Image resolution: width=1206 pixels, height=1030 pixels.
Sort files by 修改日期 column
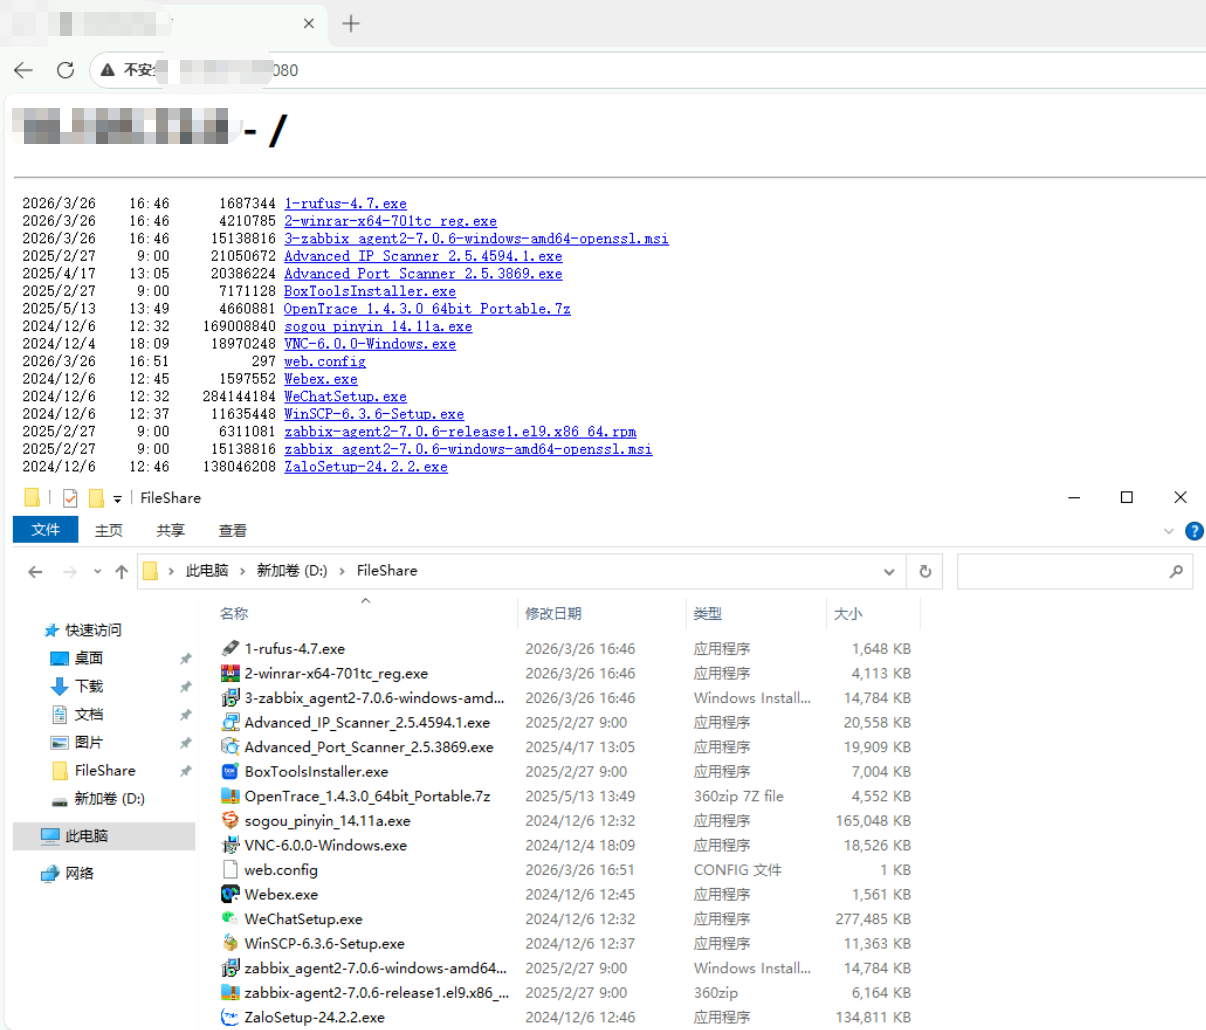coord(553,614)
